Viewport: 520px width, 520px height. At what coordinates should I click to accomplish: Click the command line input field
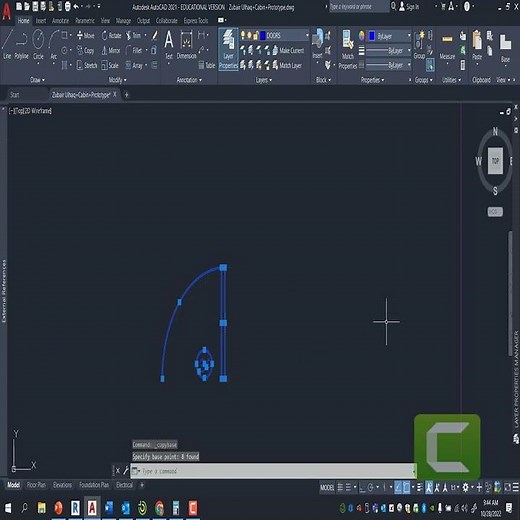(x=273, y=471)
